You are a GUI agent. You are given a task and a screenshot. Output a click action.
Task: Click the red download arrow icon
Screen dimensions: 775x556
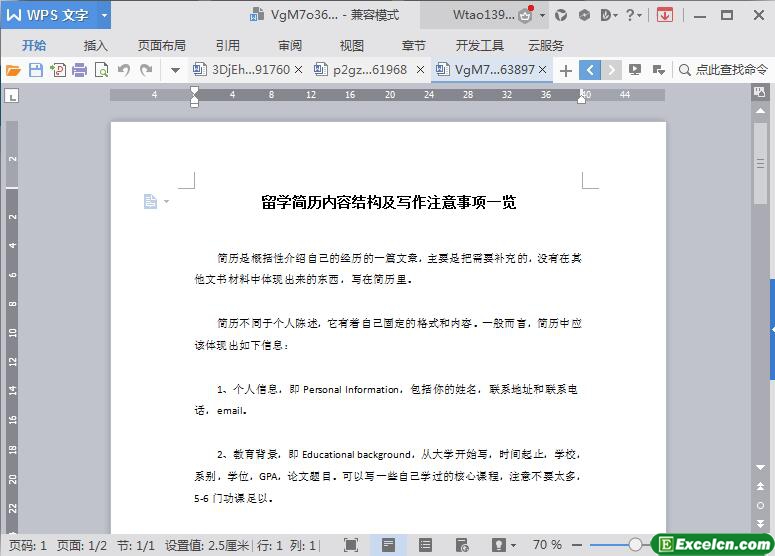click(665, 15)
